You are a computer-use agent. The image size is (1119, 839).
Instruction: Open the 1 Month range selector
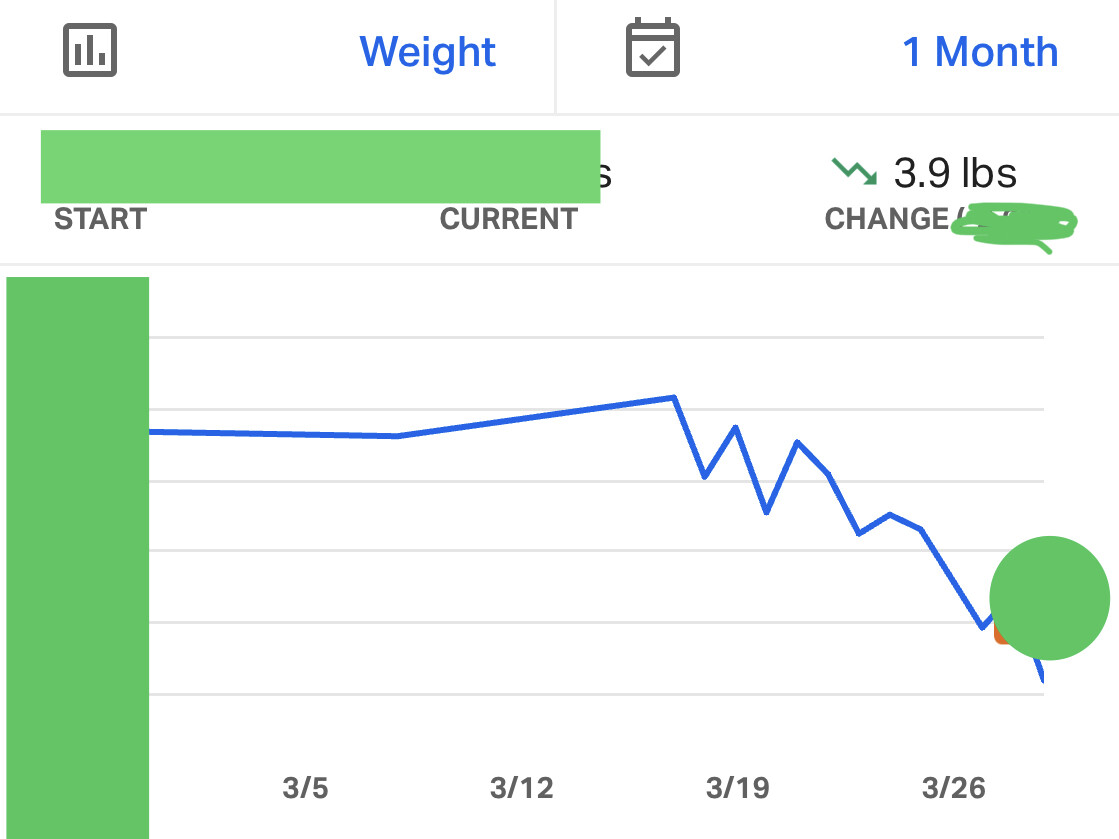click(980, 52)
